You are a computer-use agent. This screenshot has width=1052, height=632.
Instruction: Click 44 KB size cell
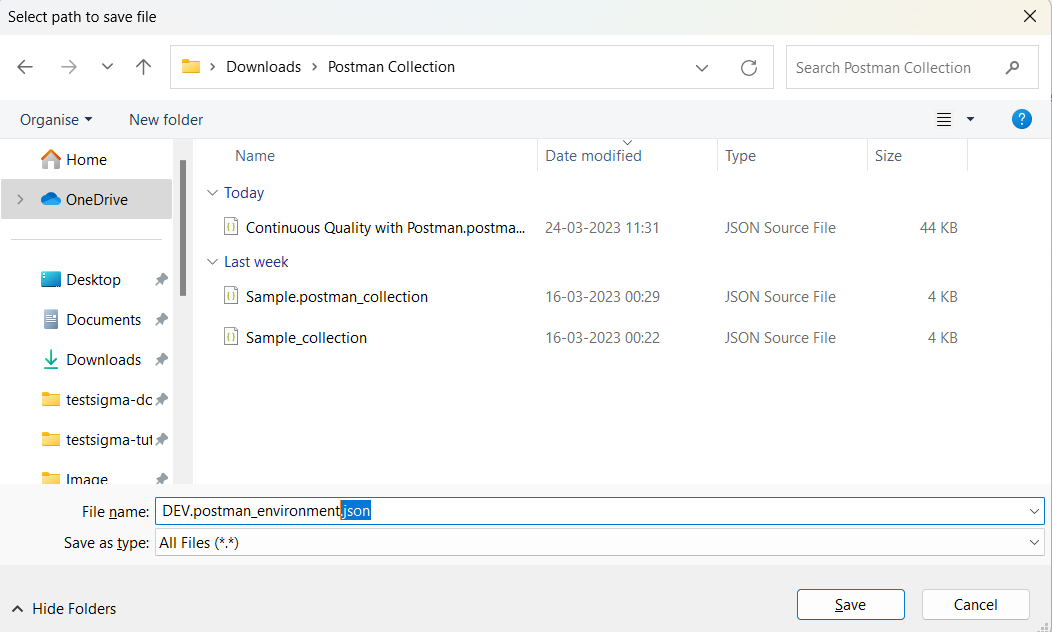pyautogui.click(x=938, y=228)
